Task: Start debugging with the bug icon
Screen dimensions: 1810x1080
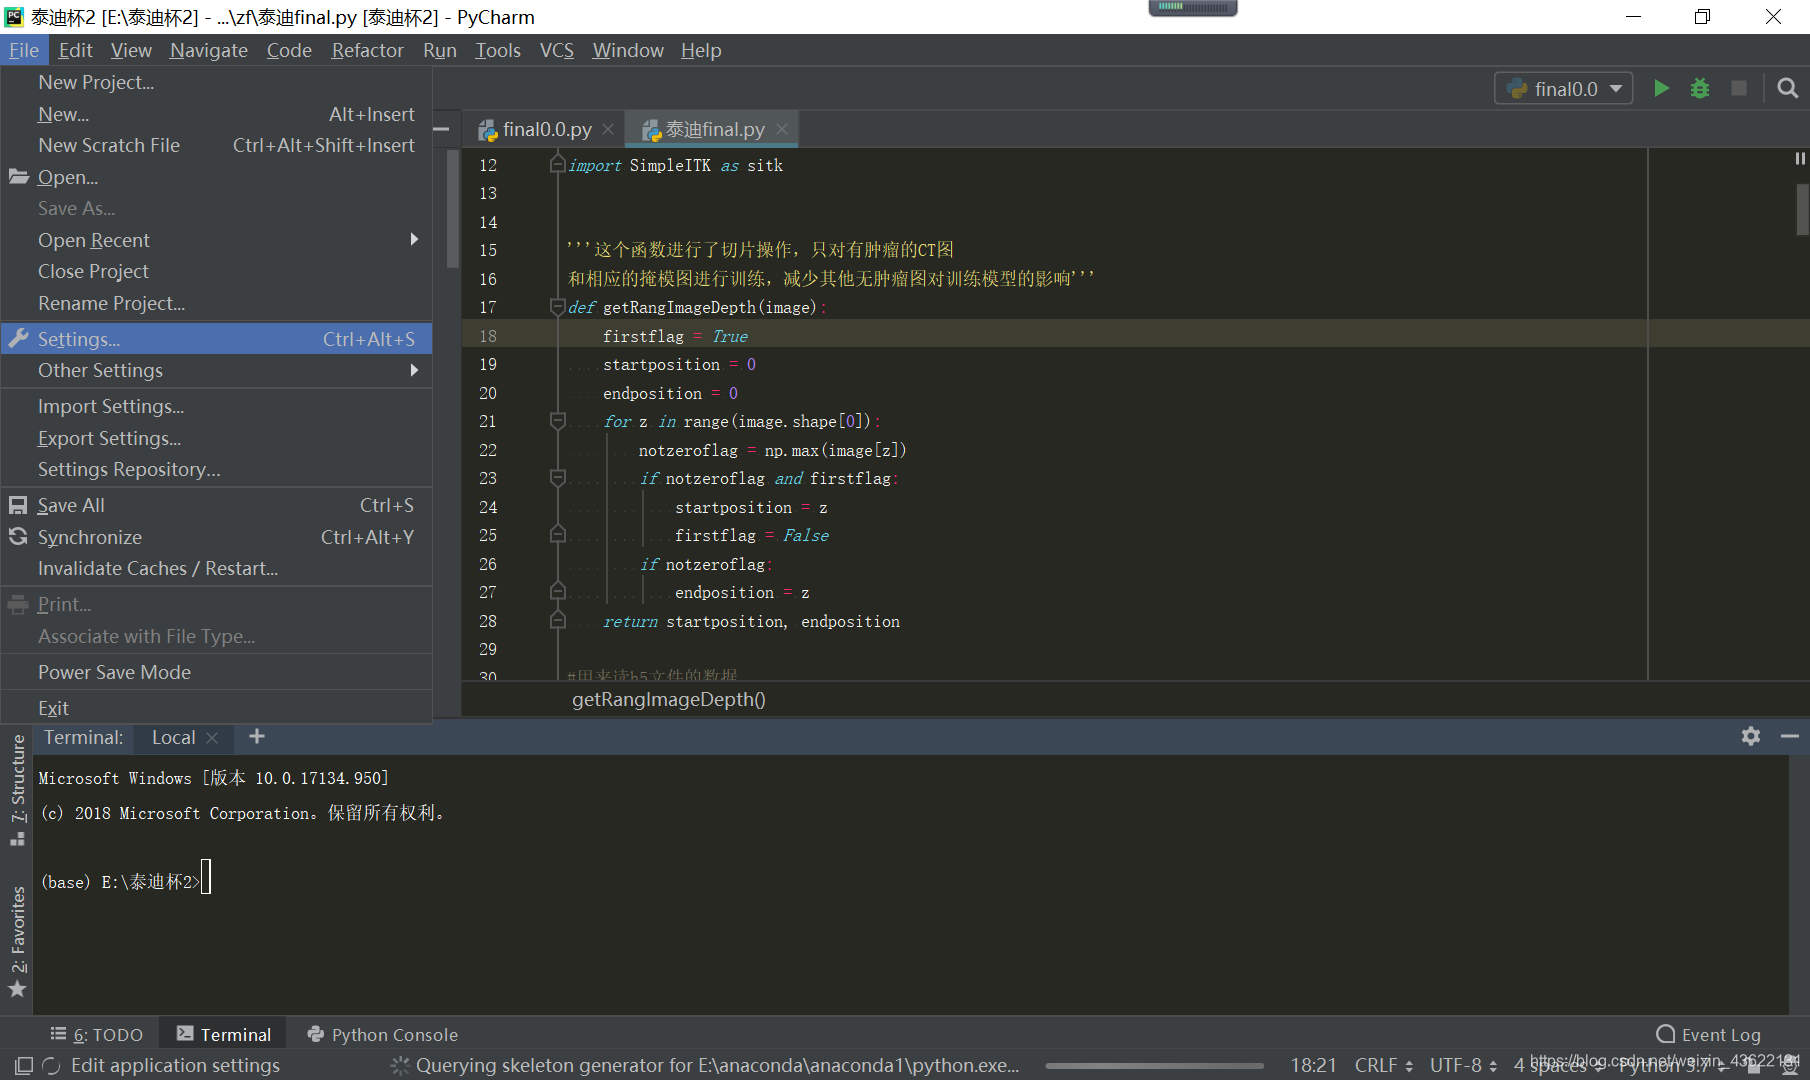Action: click(1700, 88)
